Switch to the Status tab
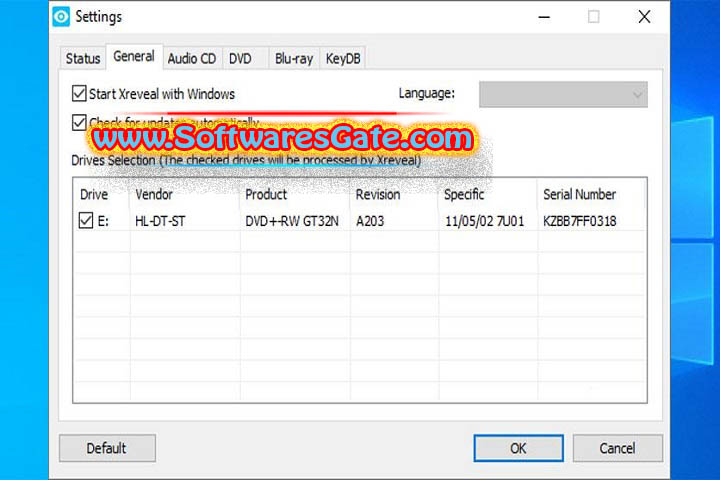Image resolution: width=720 pixels, height=480 pixels. click(x=83, y=59)
